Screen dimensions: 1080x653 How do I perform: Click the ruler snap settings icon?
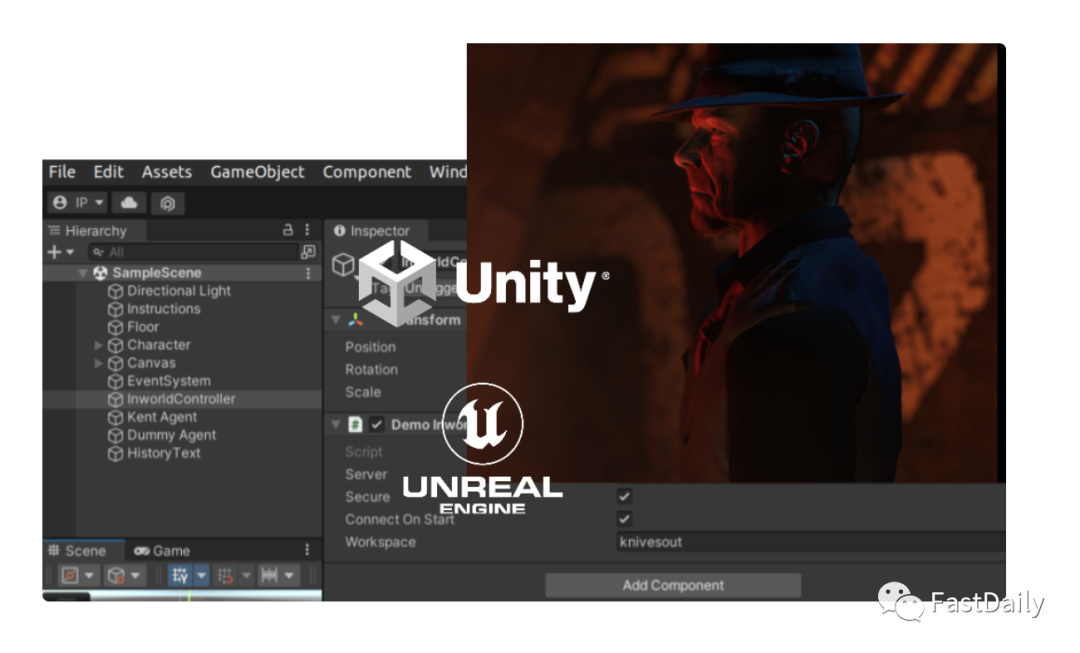[x=269, y=575]
